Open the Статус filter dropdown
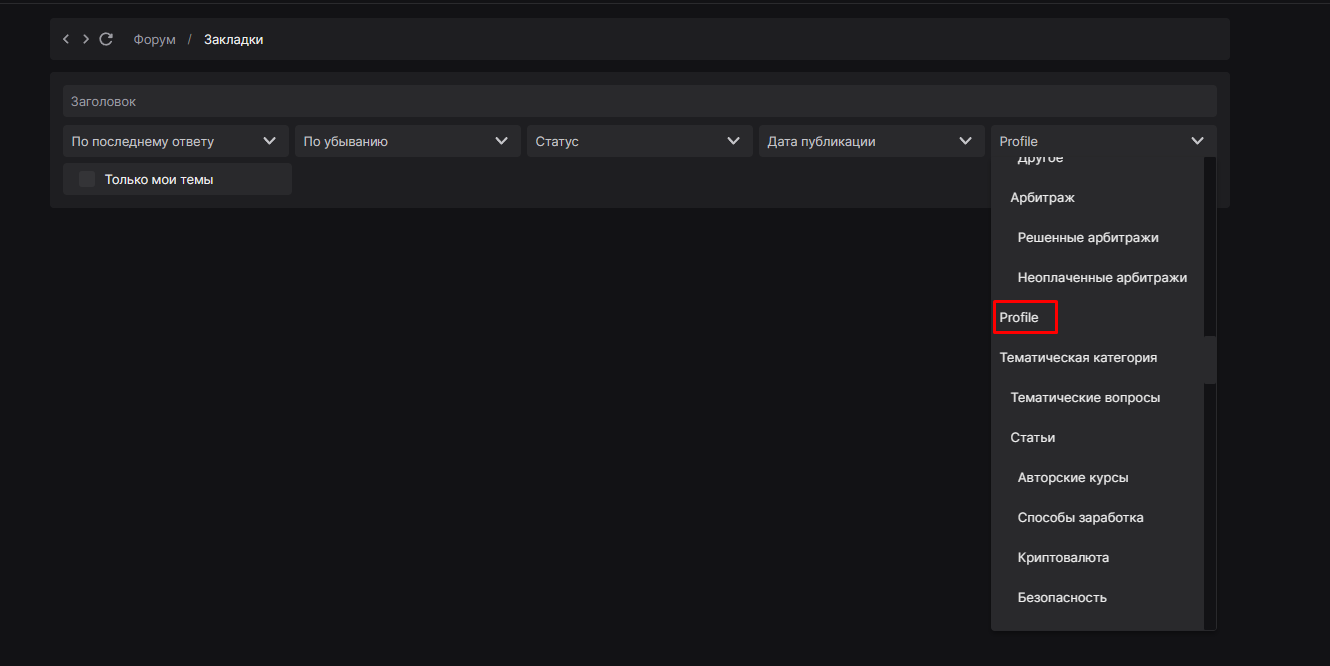Screen dimensions: 1330x666 639,141
